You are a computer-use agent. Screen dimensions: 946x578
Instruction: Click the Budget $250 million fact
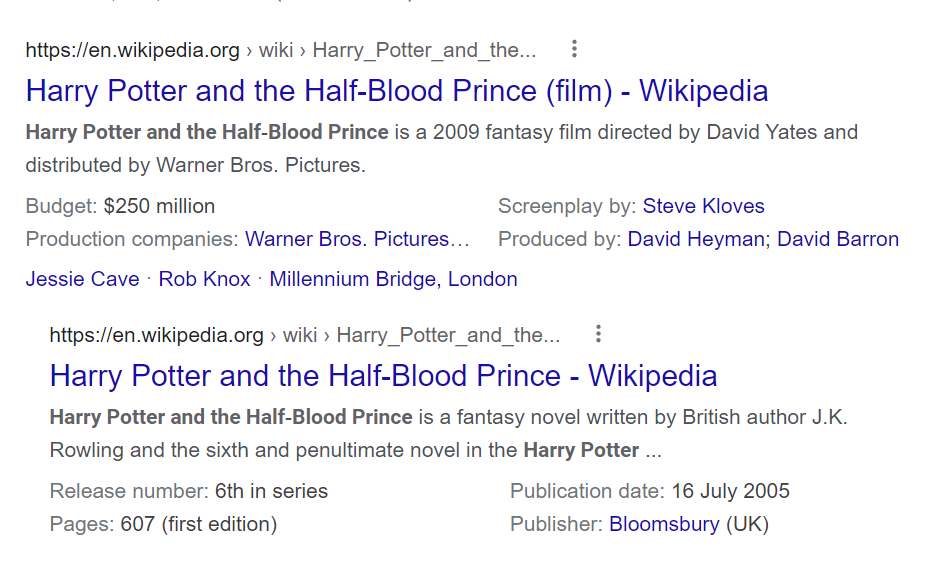click(120, 206)
